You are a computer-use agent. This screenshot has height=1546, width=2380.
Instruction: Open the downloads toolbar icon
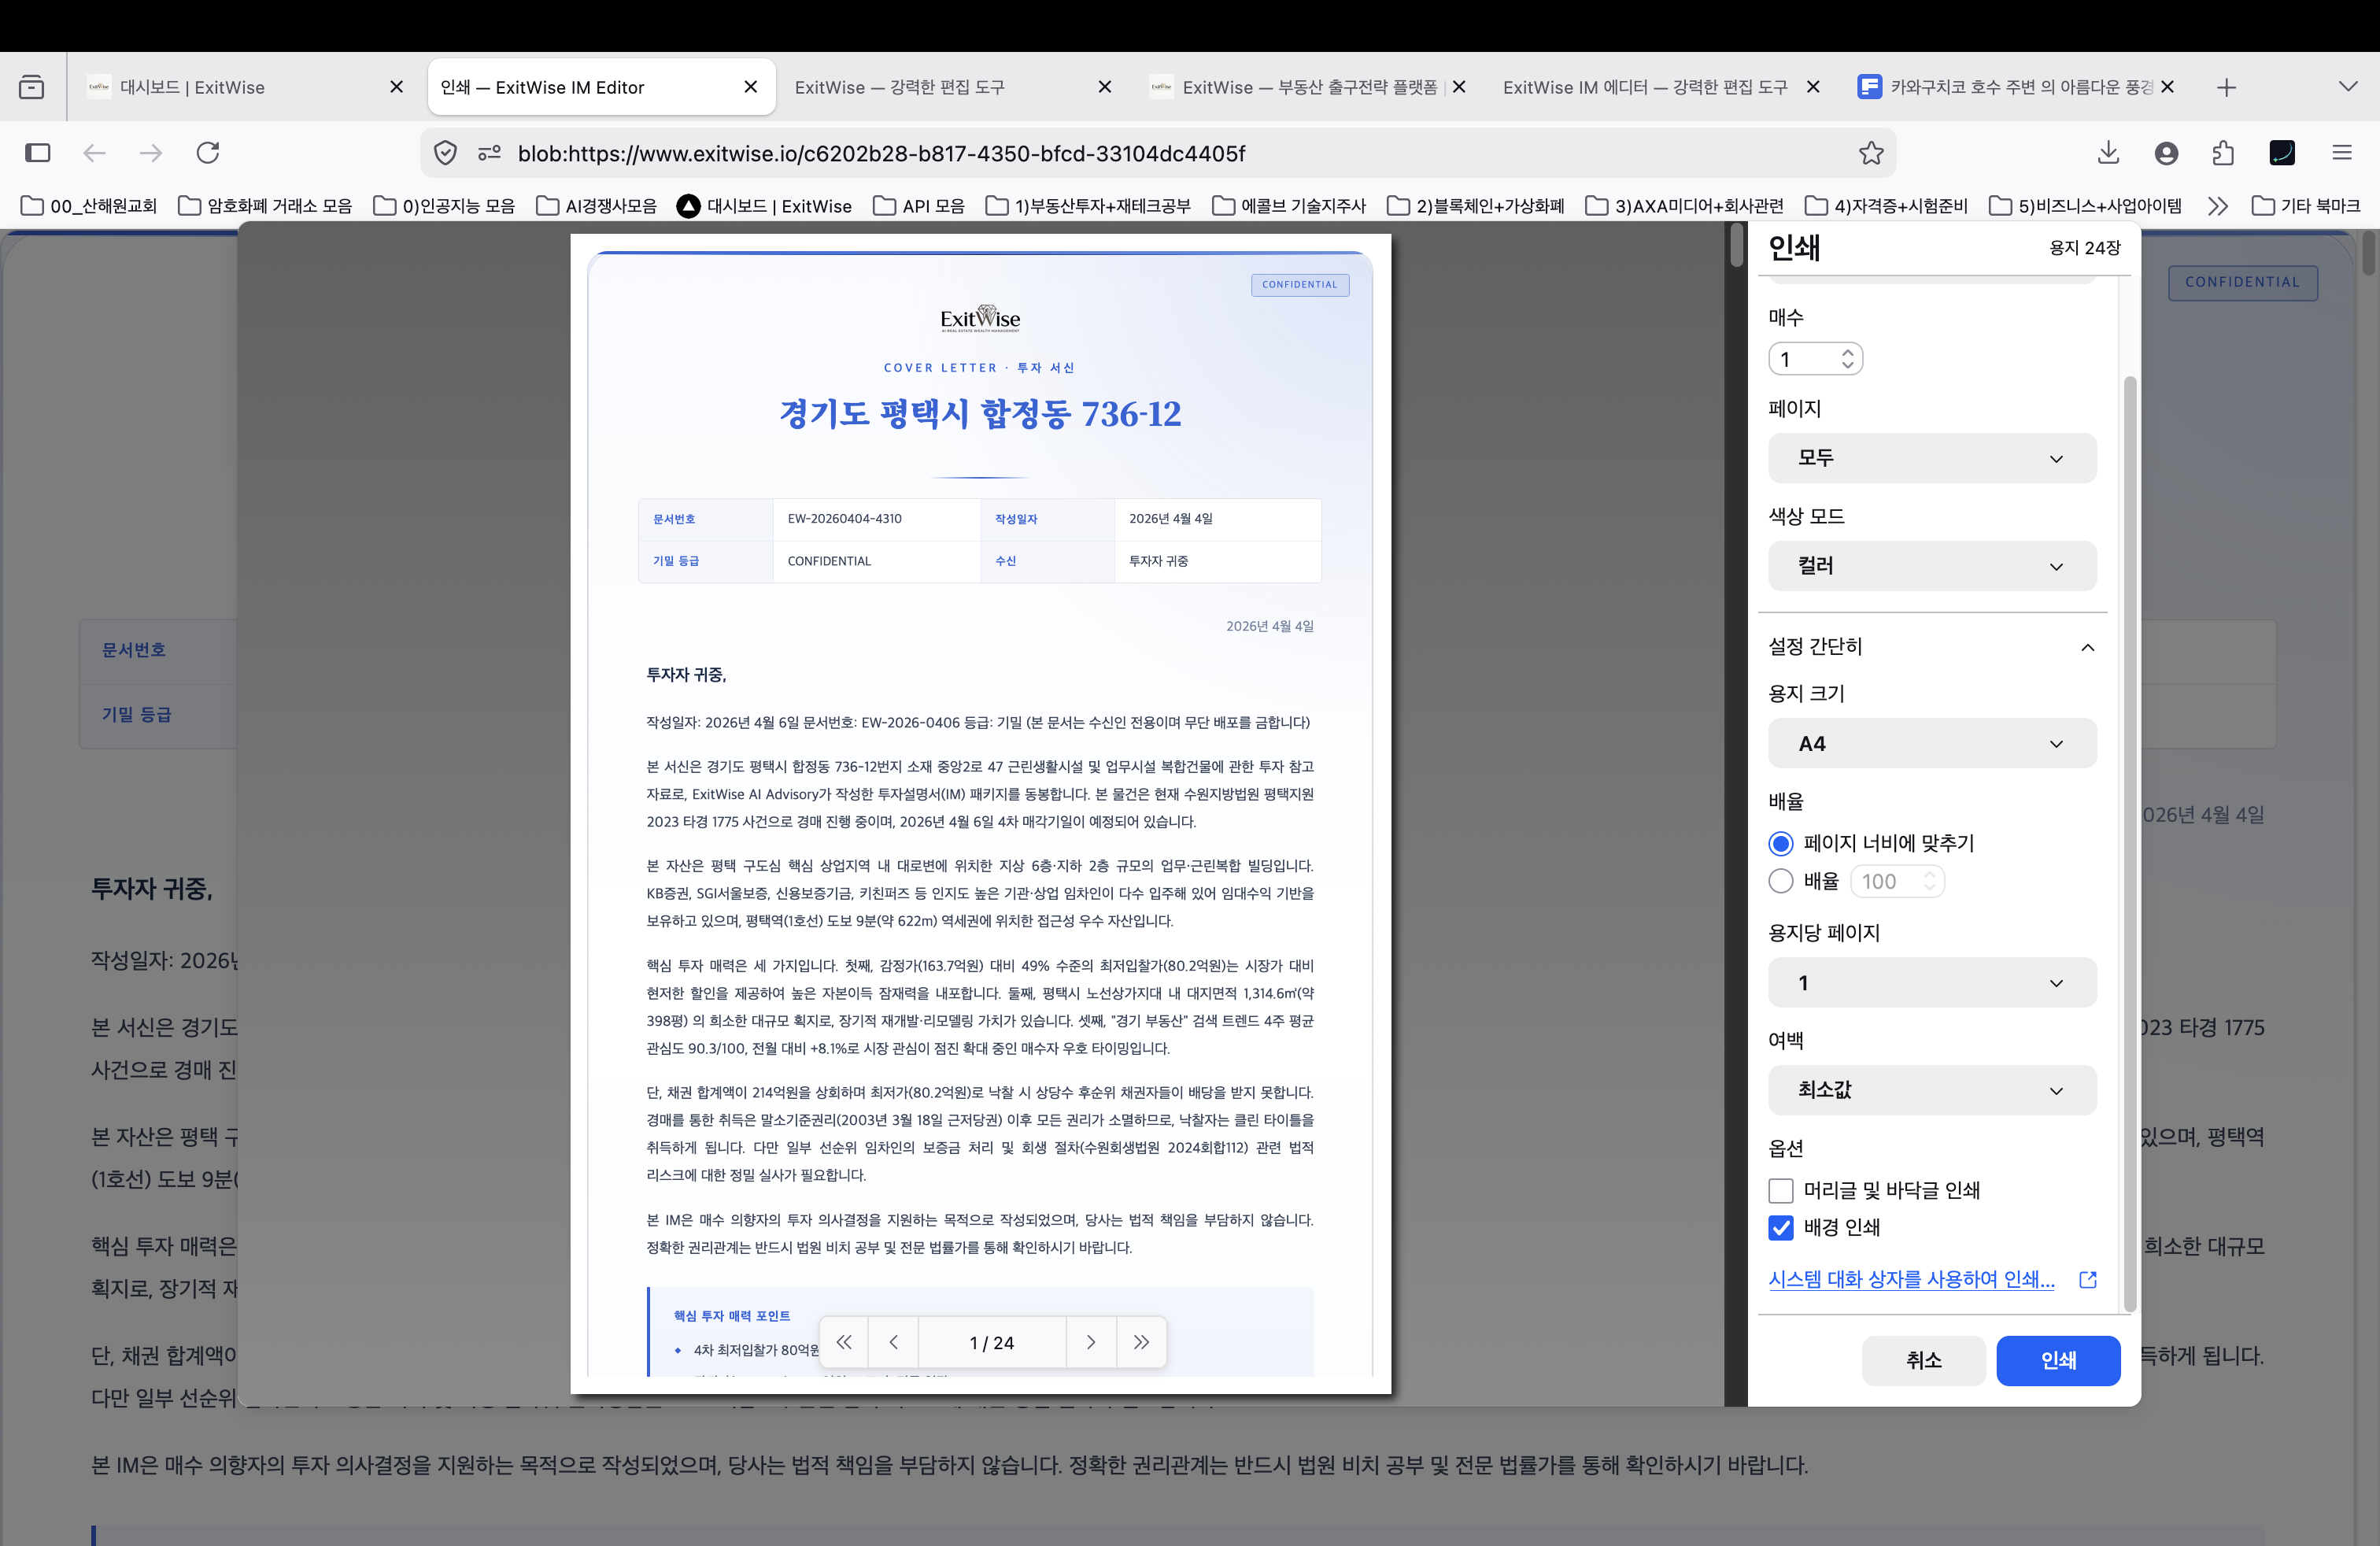pos(2108,153)
